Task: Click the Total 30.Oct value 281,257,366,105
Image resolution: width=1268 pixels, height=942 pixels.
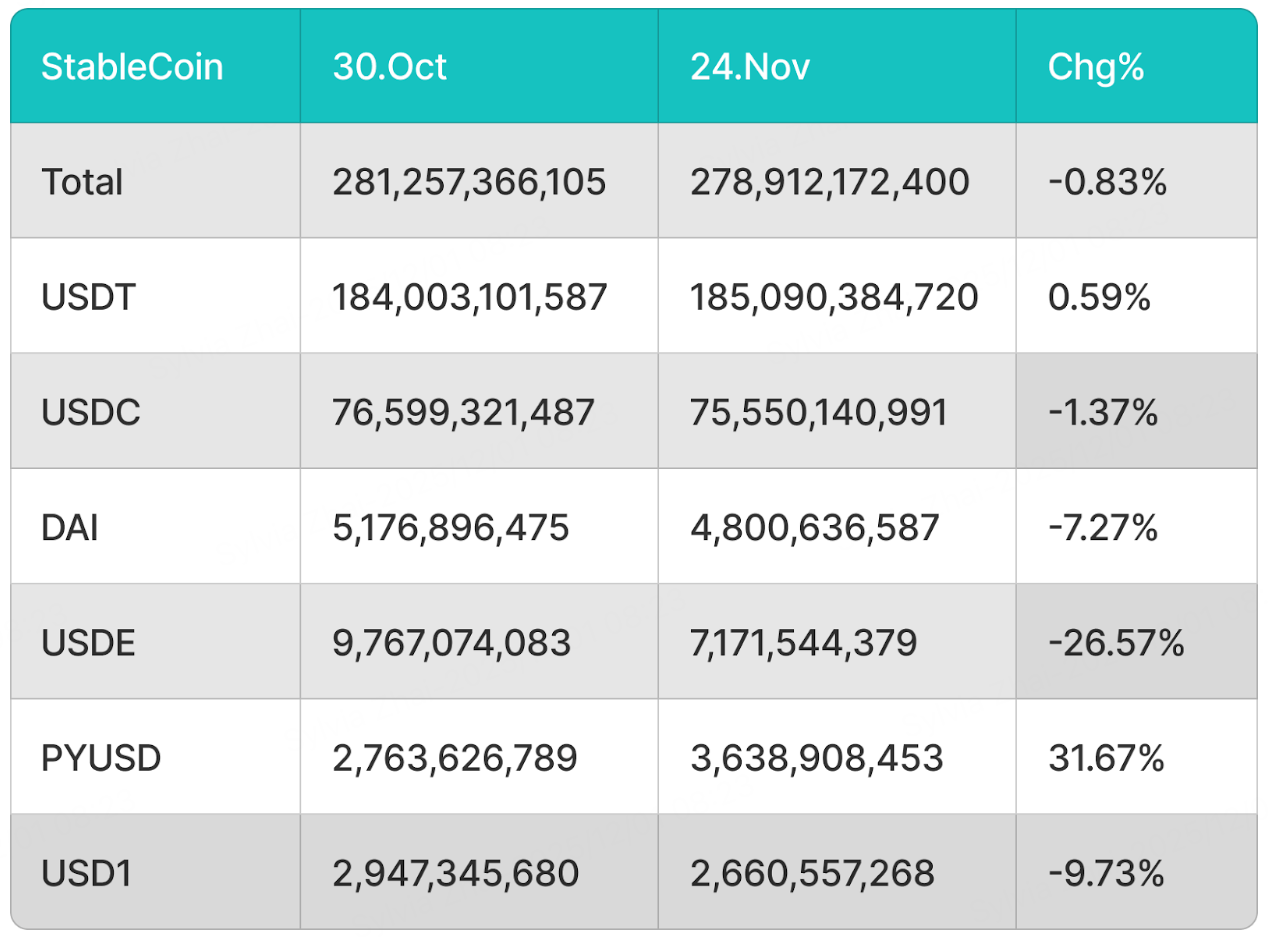Action: click(469, 182)
